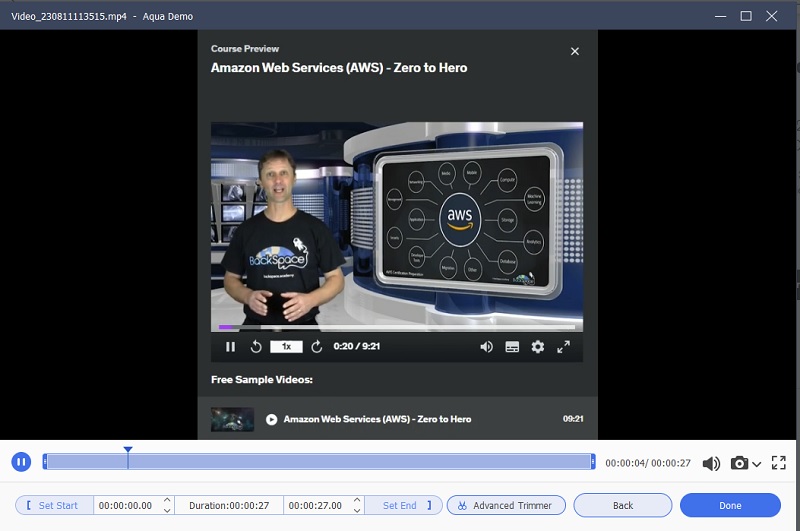Open the Advanced Trimmer
The image size is (800, 531).
[506, 505]
